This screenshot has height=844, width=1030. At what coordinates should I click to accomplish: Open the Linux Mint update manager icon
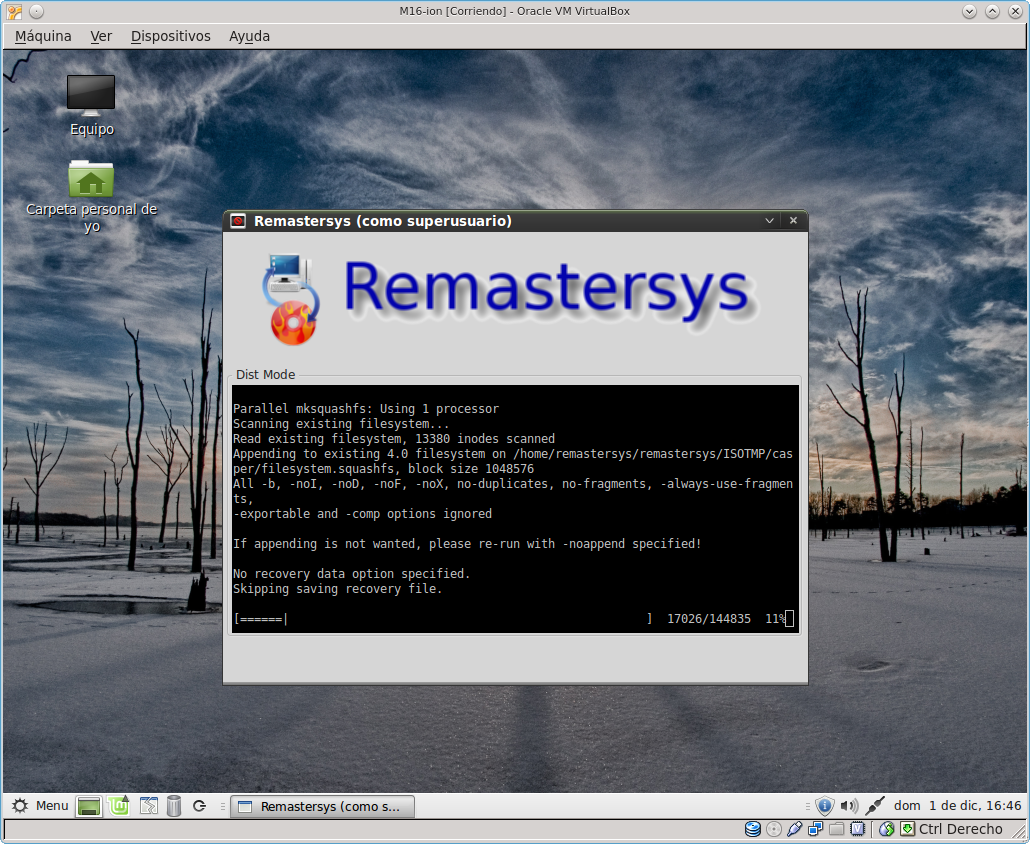coord(119,806)
